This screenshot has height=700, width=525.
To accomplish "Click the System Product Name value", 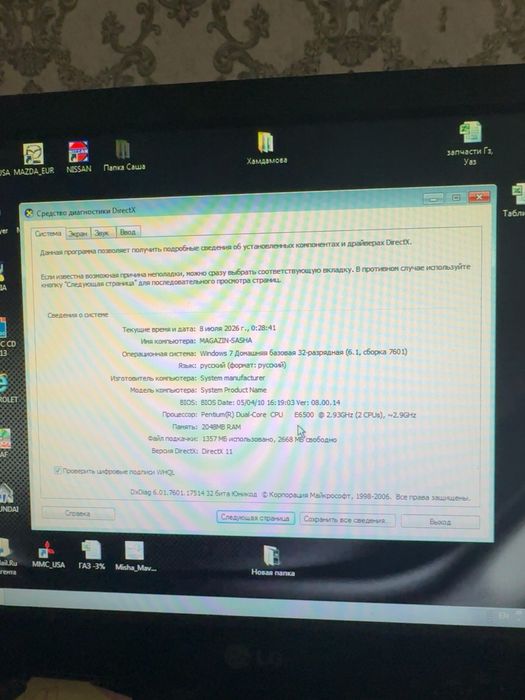I will tap(233, 390).
